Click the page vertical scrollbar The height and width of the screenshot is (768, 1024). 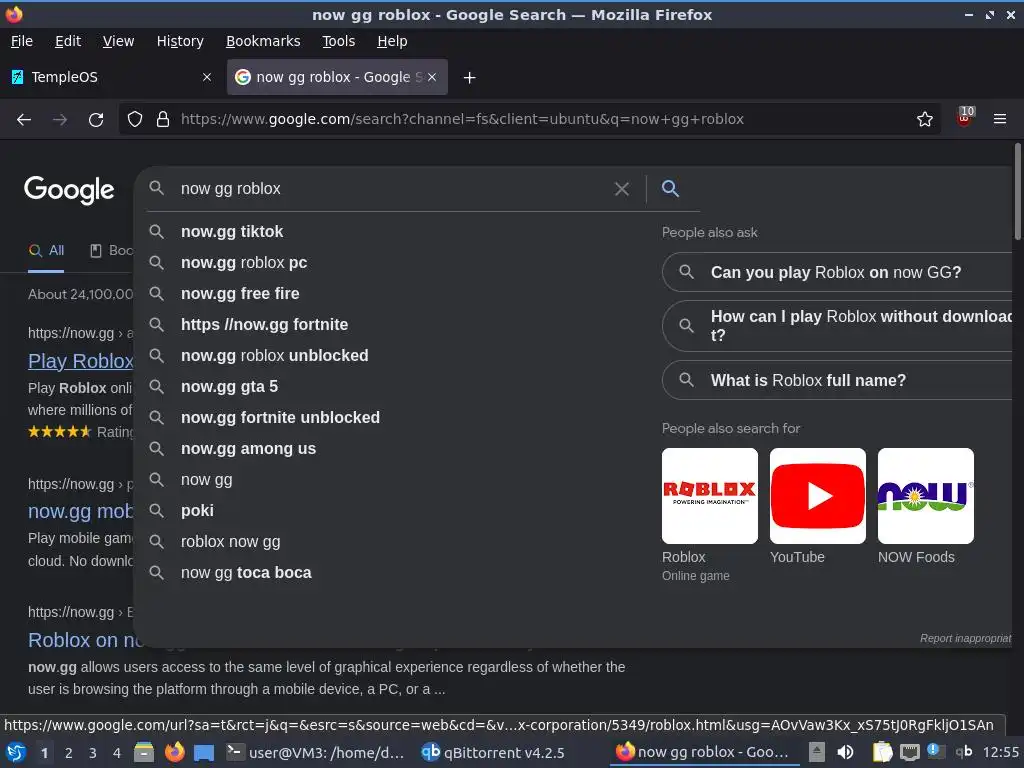coord(1017,192)
